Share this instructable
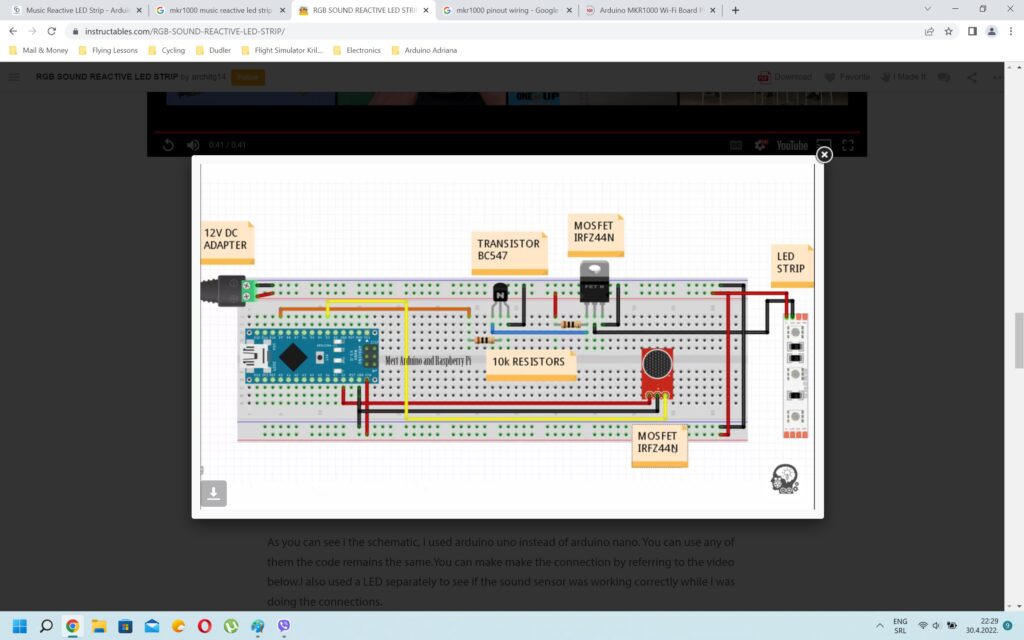The width and height of the screenshot is (1024, 640). [971, 76]
